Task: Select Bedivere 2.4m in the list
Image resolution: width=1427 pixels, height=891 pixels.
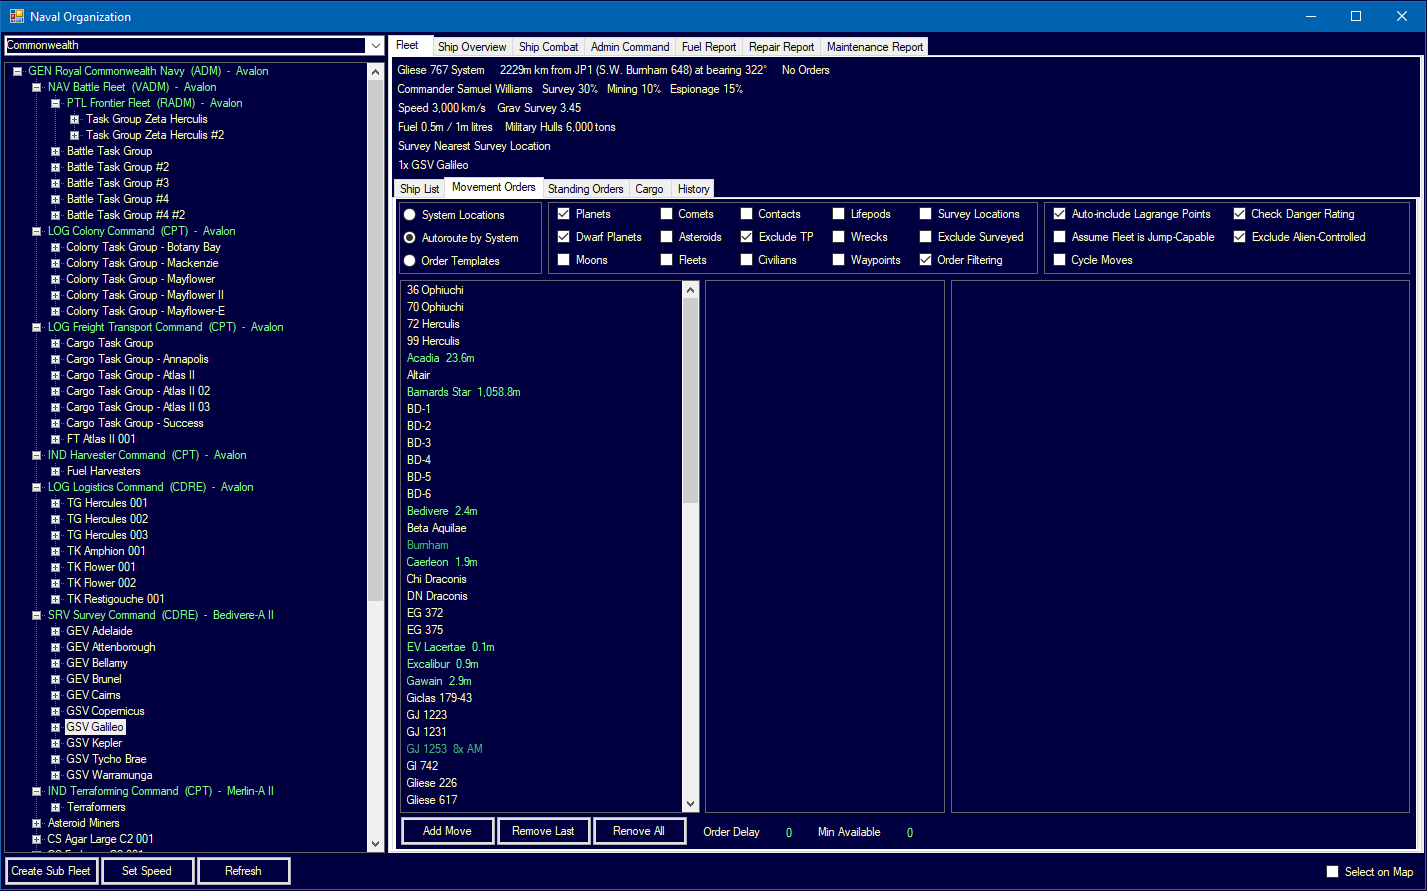Action: click(442, 511)
